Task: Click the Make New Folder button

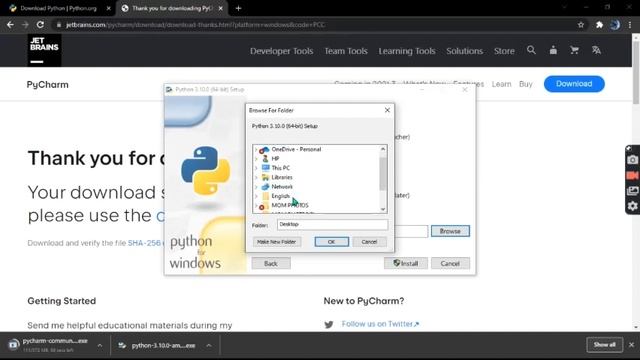Action: (276, 242)
